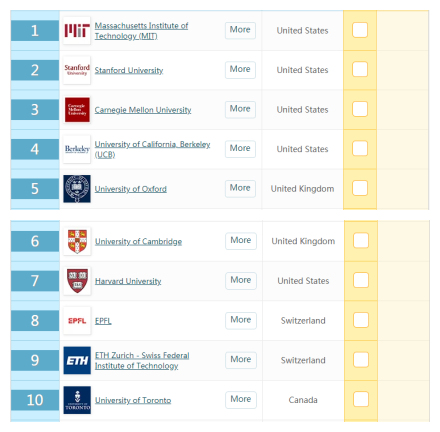Open the Harvard University link
440x432 pixels.
pyautogui.click(x=128, y=281)
